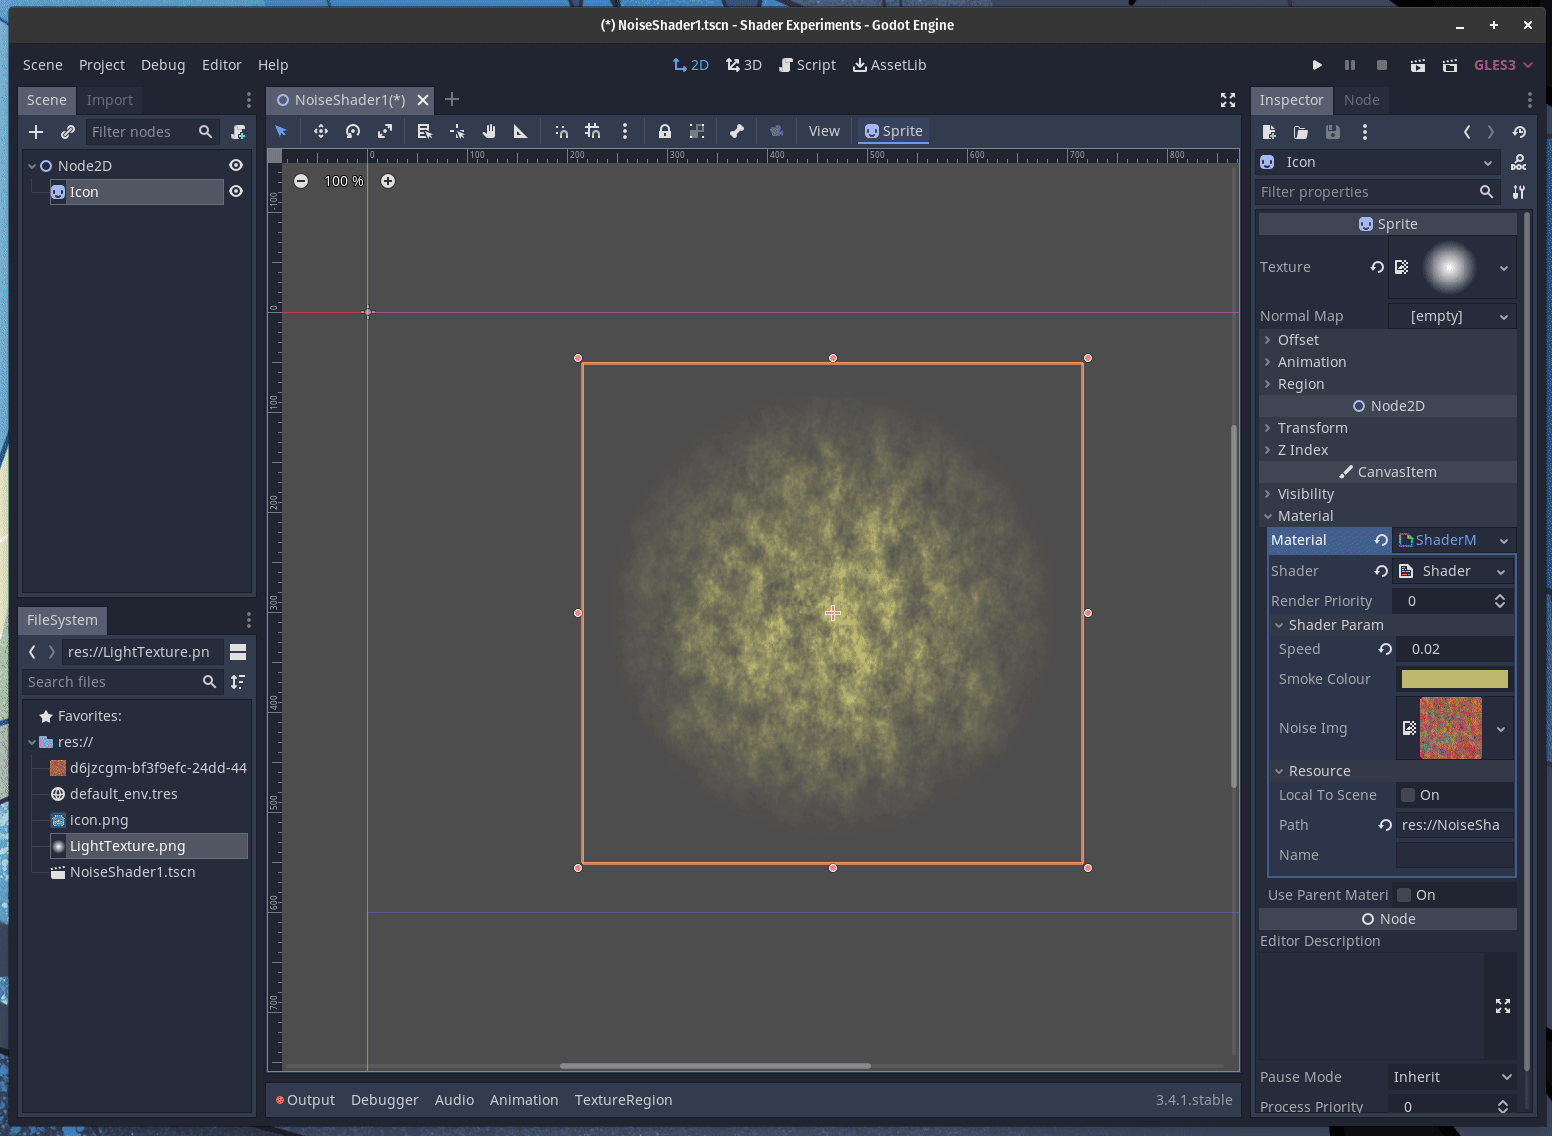The height and width of the screenshot is (1136, 1552).
Task: Play a custom scene
Action: [x=1449, y=65]
